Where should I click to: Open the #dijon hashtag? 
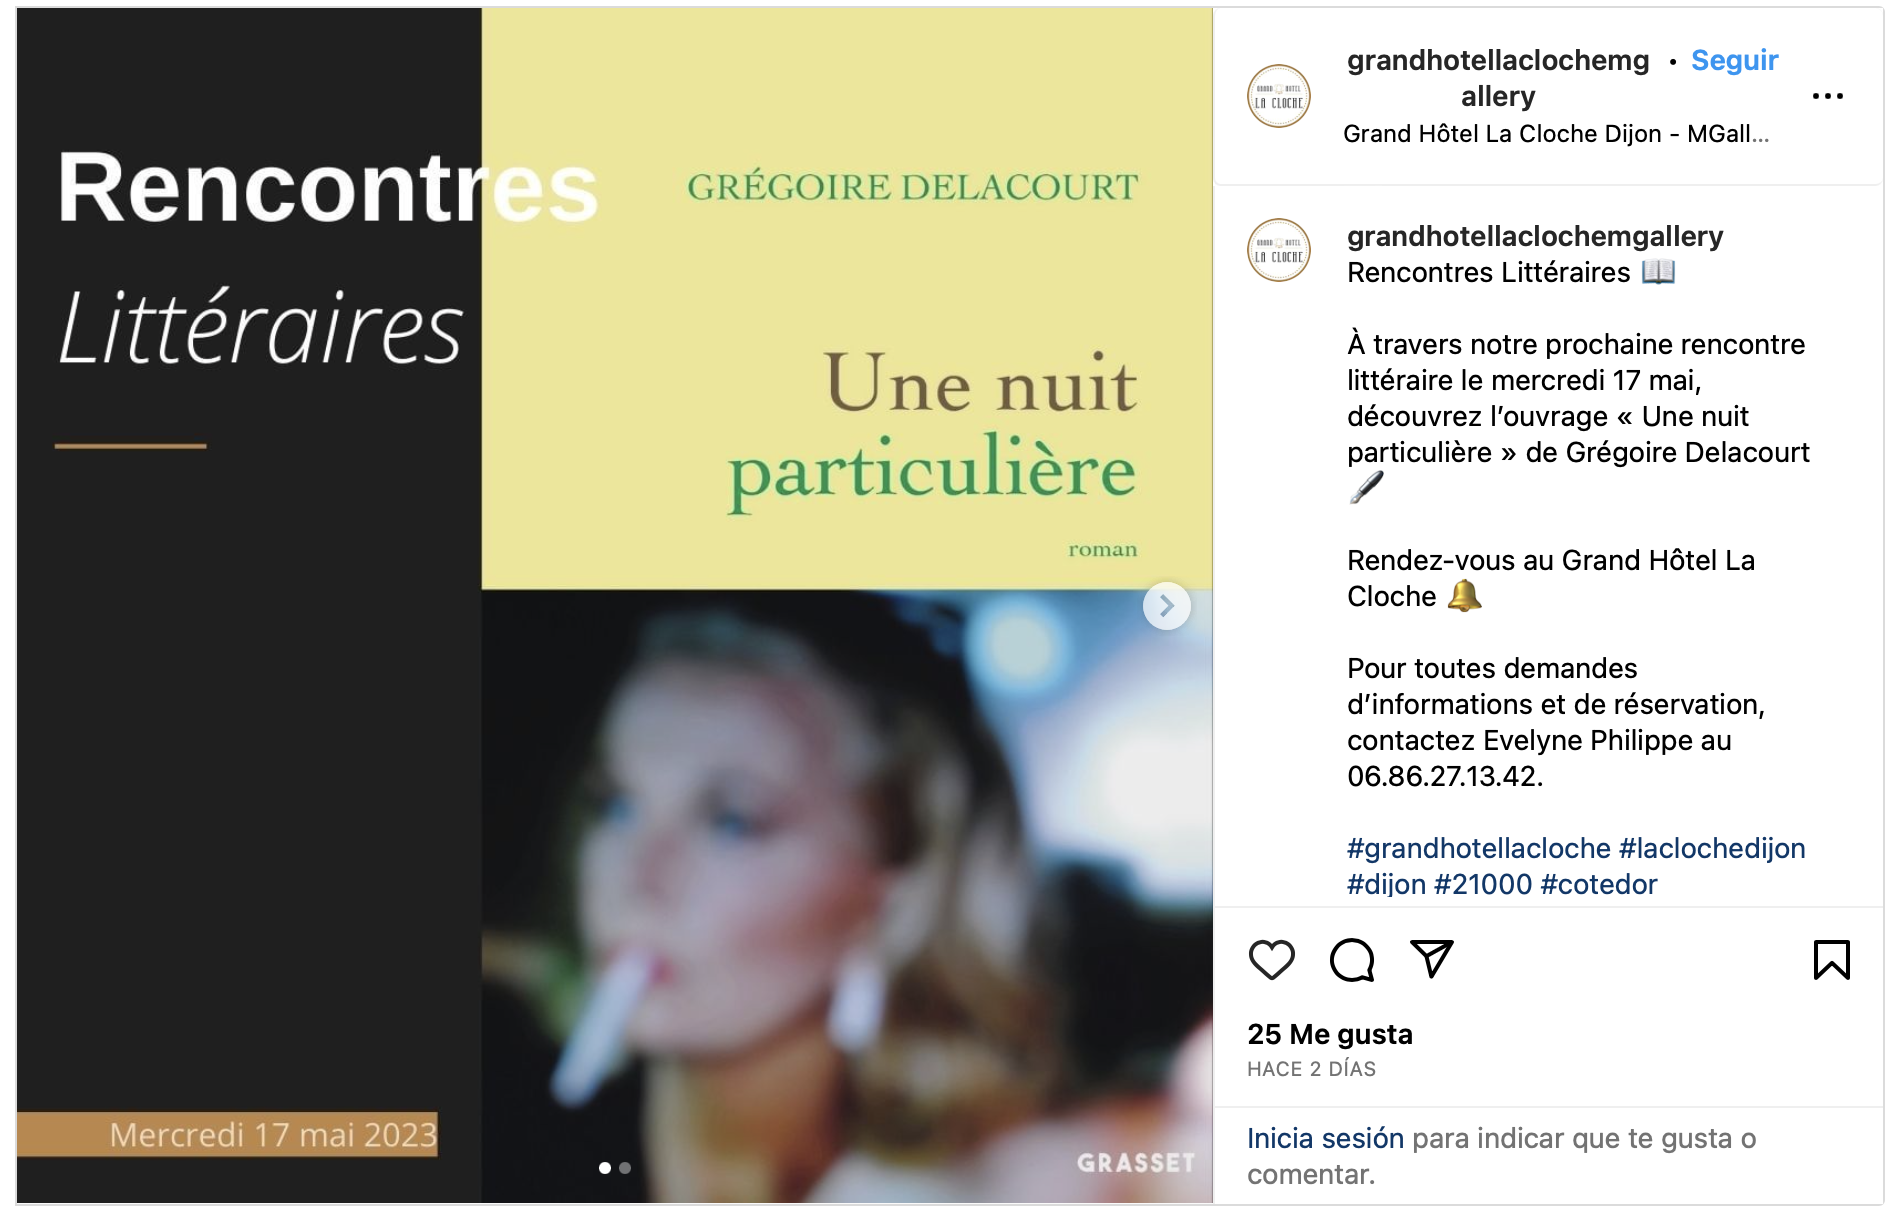[x=1386, y=884]
